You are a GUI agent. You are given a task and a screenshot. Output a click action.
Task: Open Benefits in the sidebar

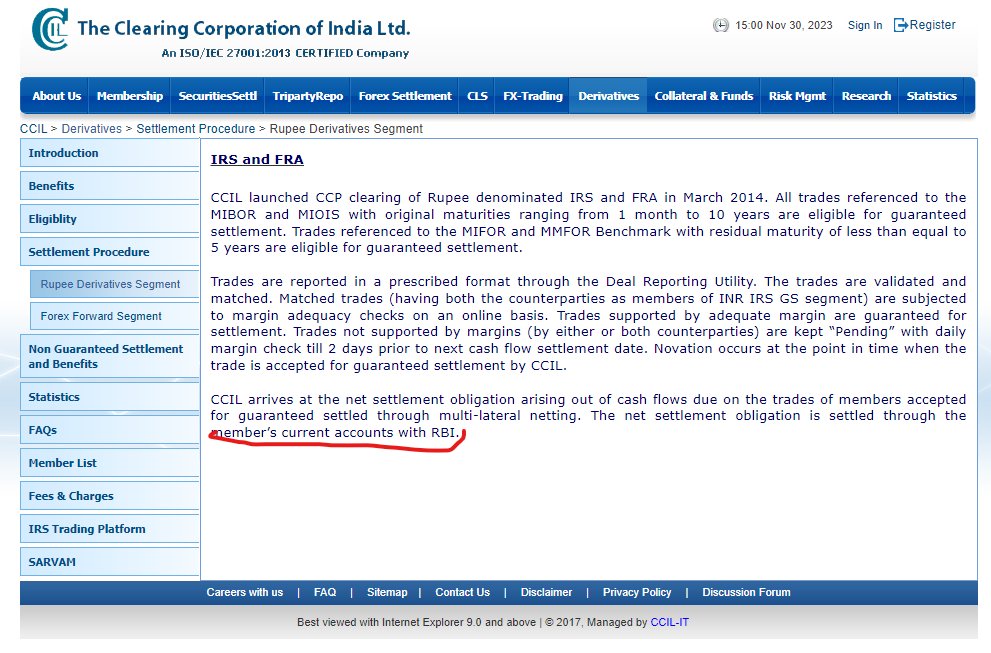pyautogui.click(x=109, y=186)
